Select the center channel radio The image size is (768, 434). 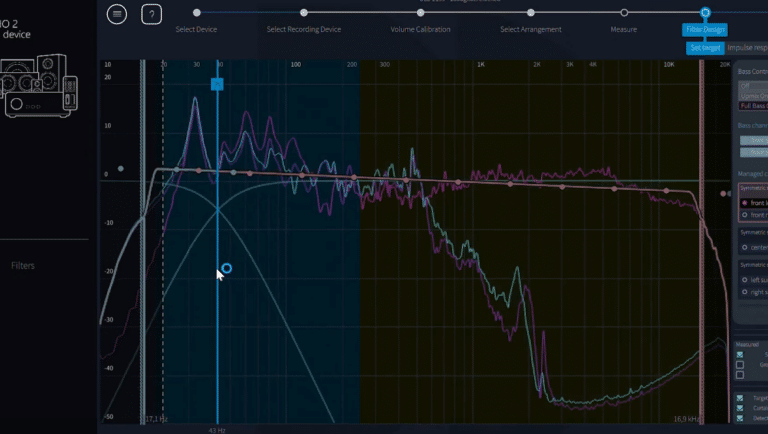click(744, 247)
